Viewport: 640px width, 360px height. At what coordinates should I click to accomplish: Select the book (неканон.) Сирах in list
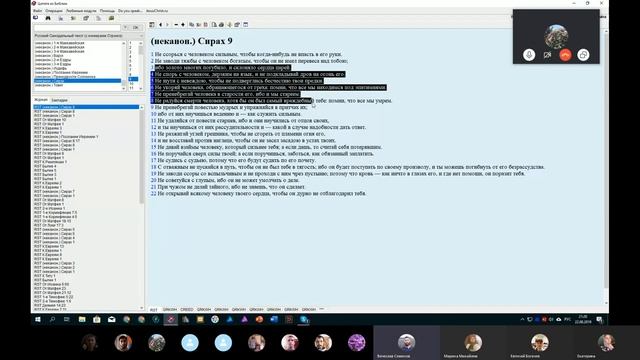click(x=78, y=81)
